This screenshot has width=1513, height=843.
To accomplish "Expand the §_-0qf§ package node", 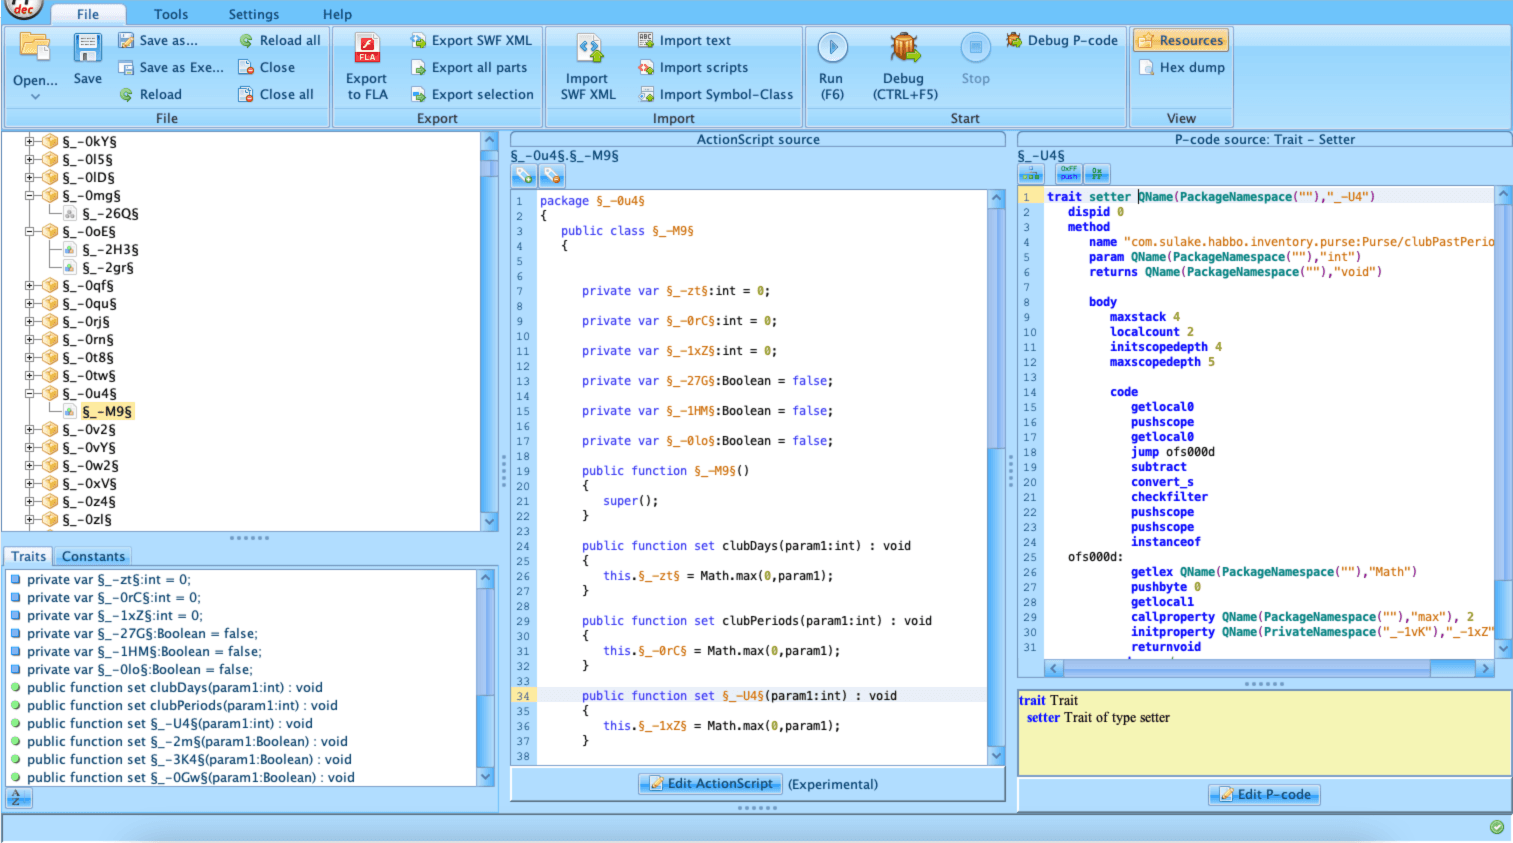I will (x=30, y=286).
